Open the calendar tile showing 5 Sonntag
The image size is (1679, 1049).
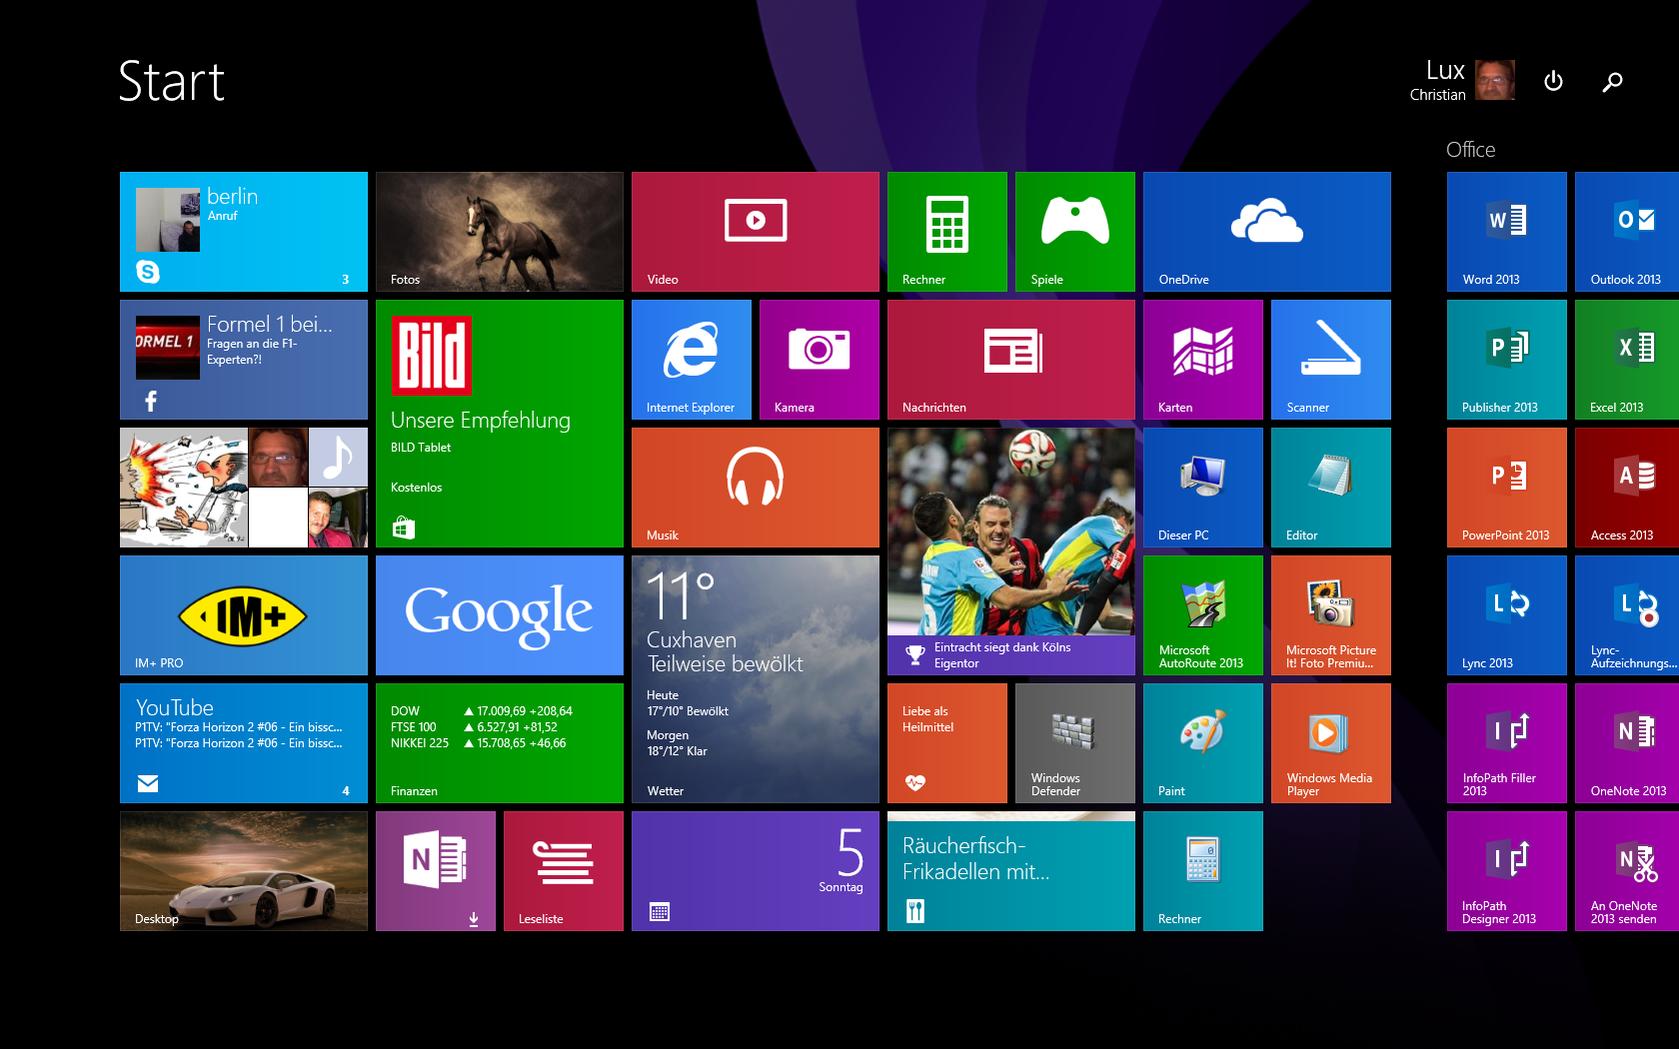pyautogui.click(x=756, y=872)
